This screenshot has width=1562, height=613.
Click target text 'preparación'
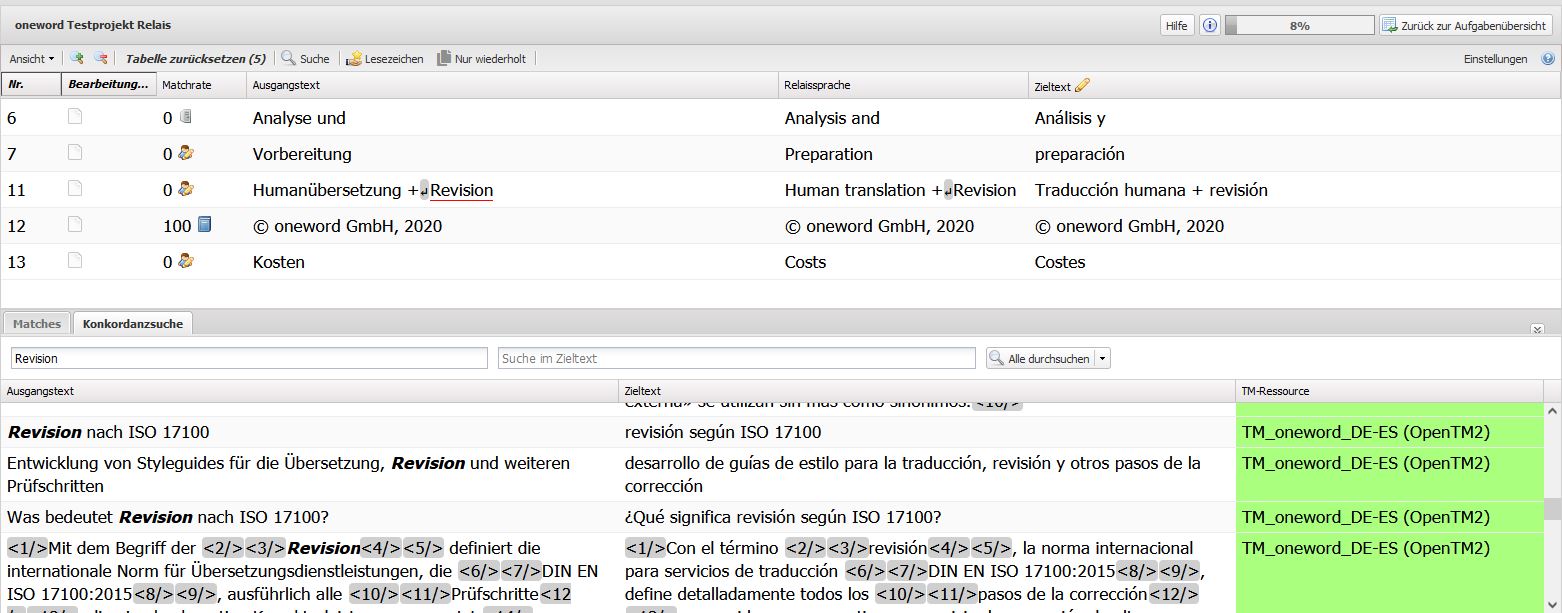(1080, 154)
